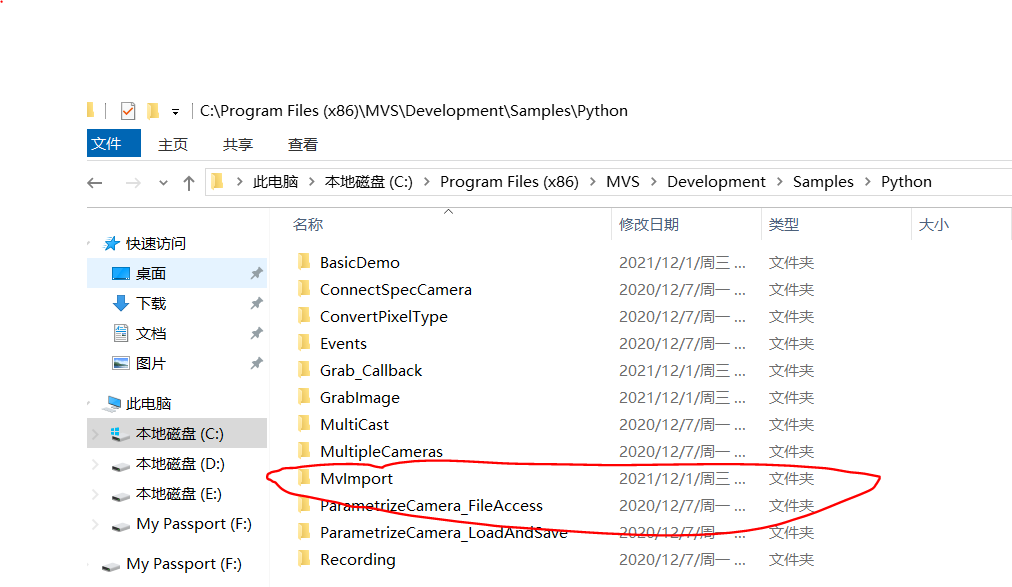Viewport: 1012px width, 587px height.
Task: Navigate to Development via the breadcrumb
Action: click(716, 181)
